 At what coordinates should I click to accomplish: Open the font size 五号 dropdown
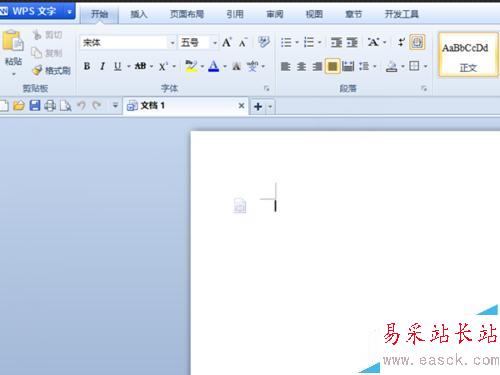tap(214, 43)
